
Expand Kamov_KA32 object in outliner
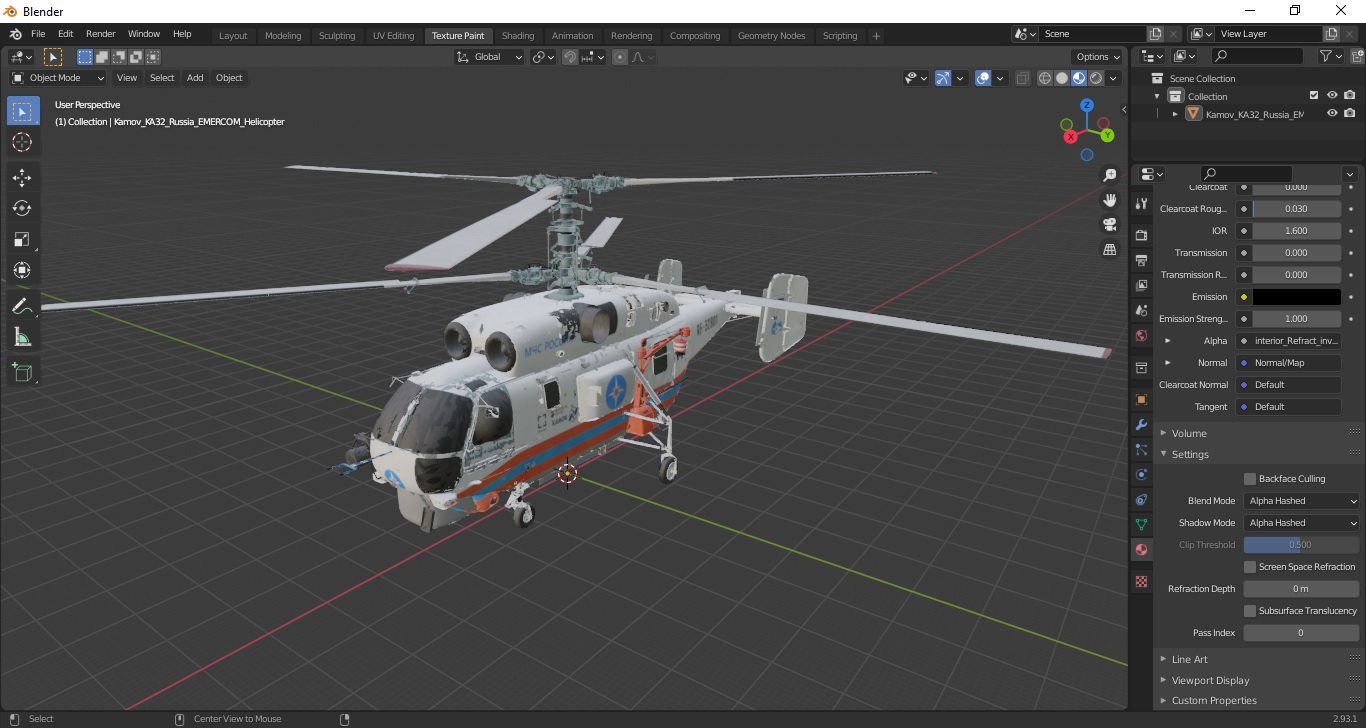coord(1175,114)
